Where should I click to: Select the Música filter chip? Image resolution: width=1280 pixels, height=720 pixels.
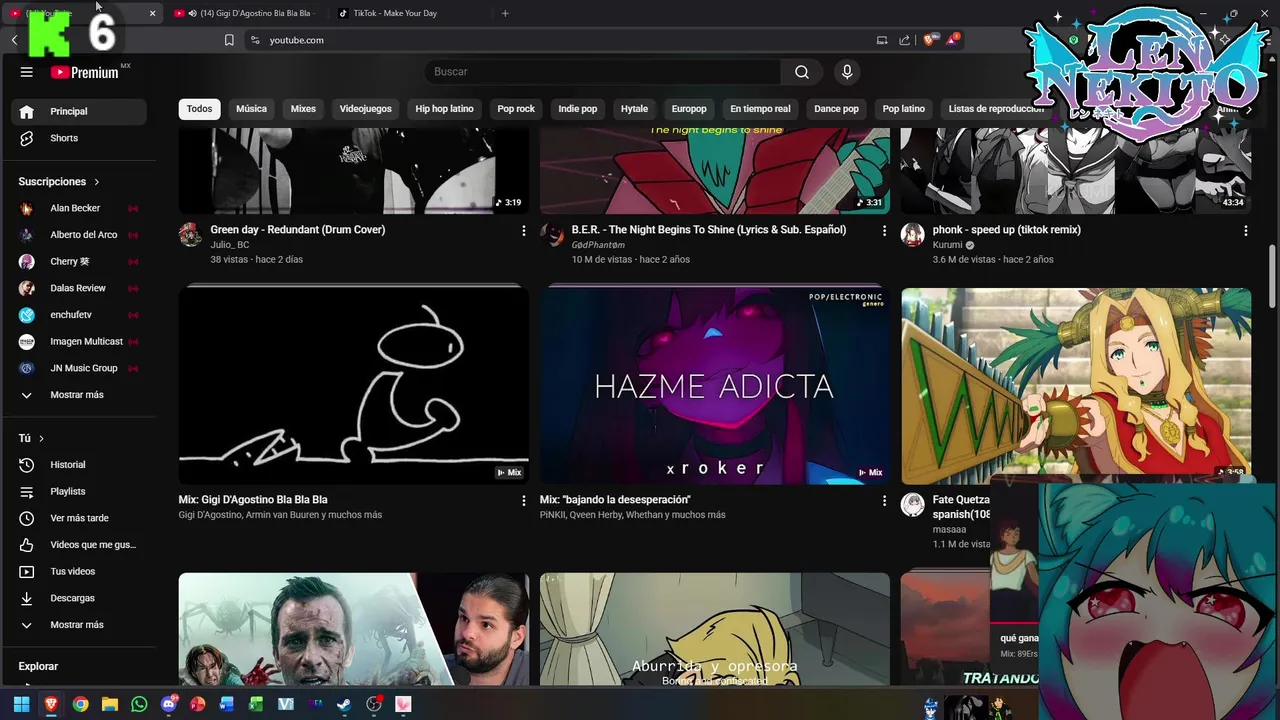tap(251, 109)
